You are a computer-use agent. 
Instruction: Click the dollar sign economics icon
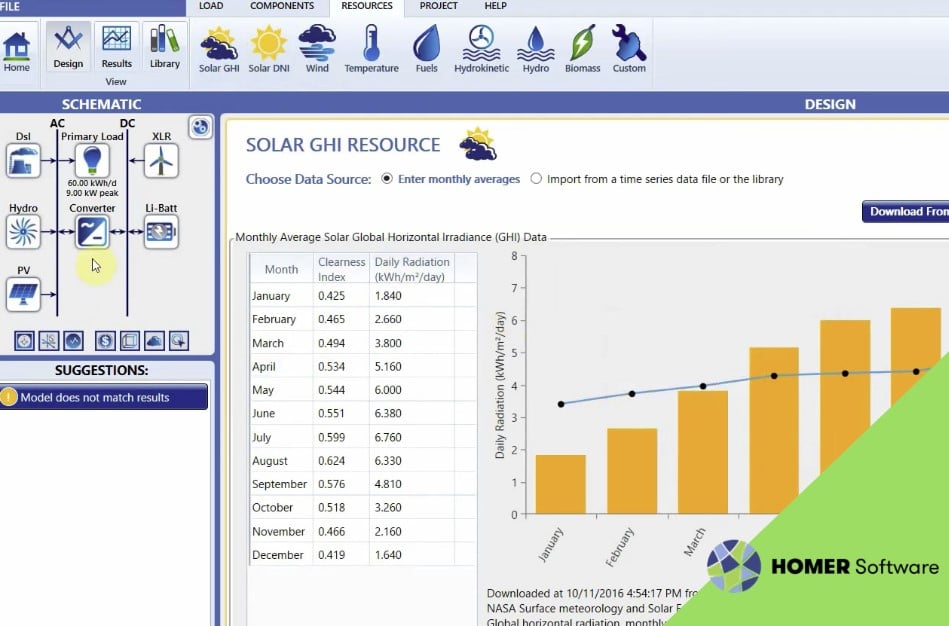(105, 341)
